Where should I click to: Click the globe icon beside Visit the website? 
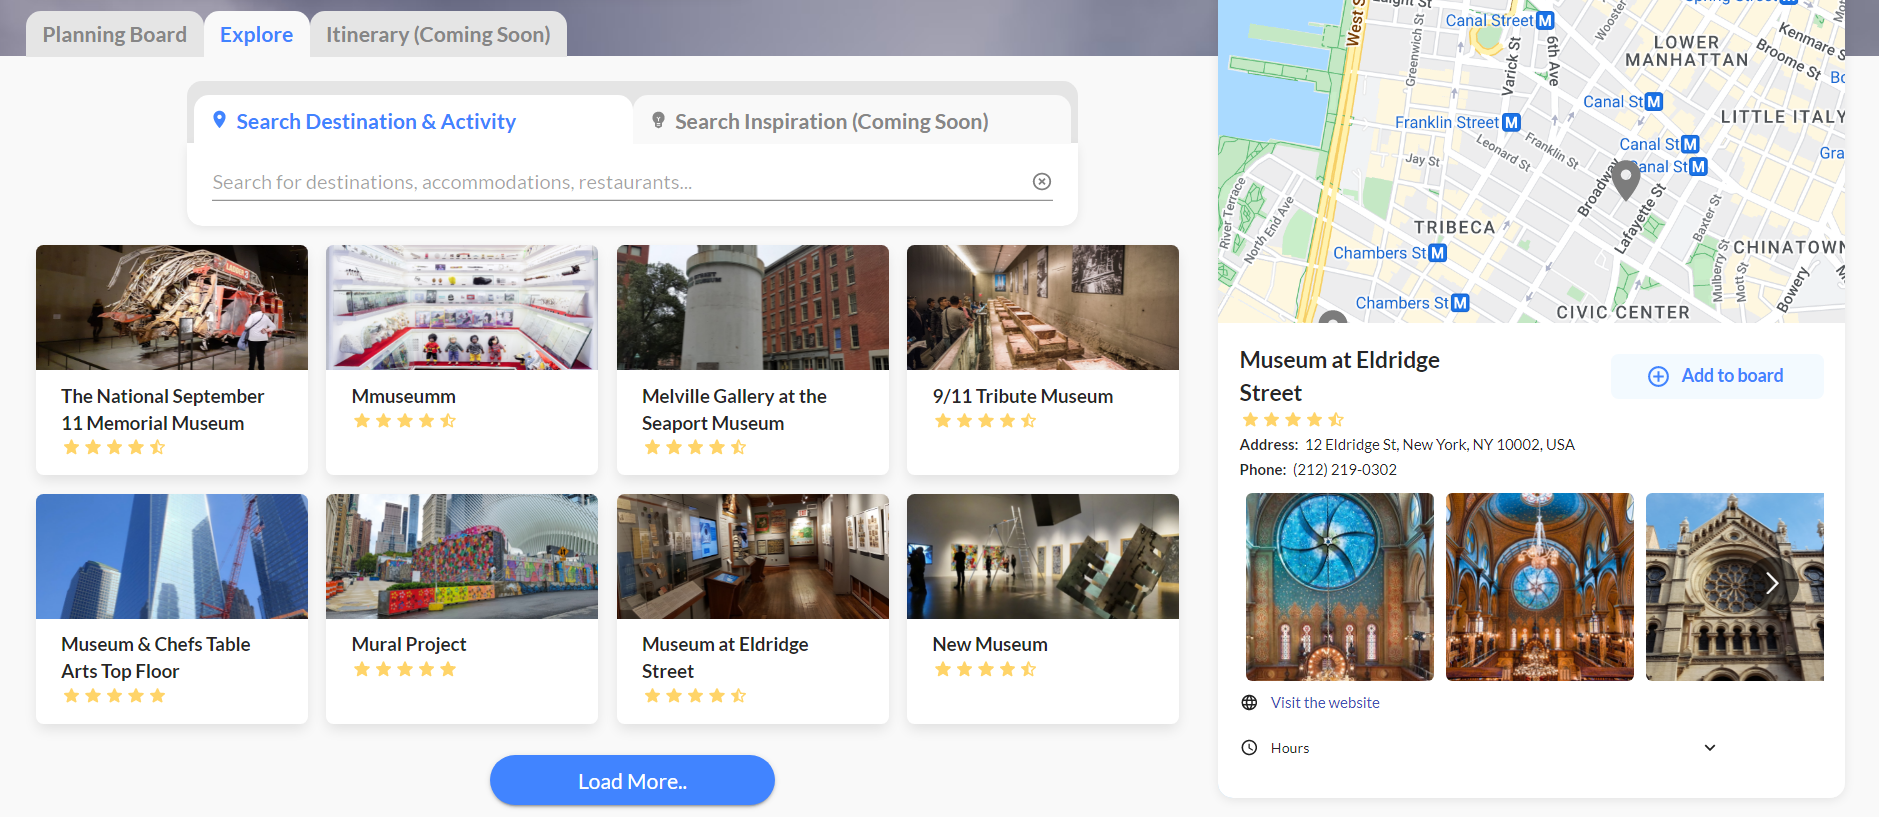tap(1249, 703)
